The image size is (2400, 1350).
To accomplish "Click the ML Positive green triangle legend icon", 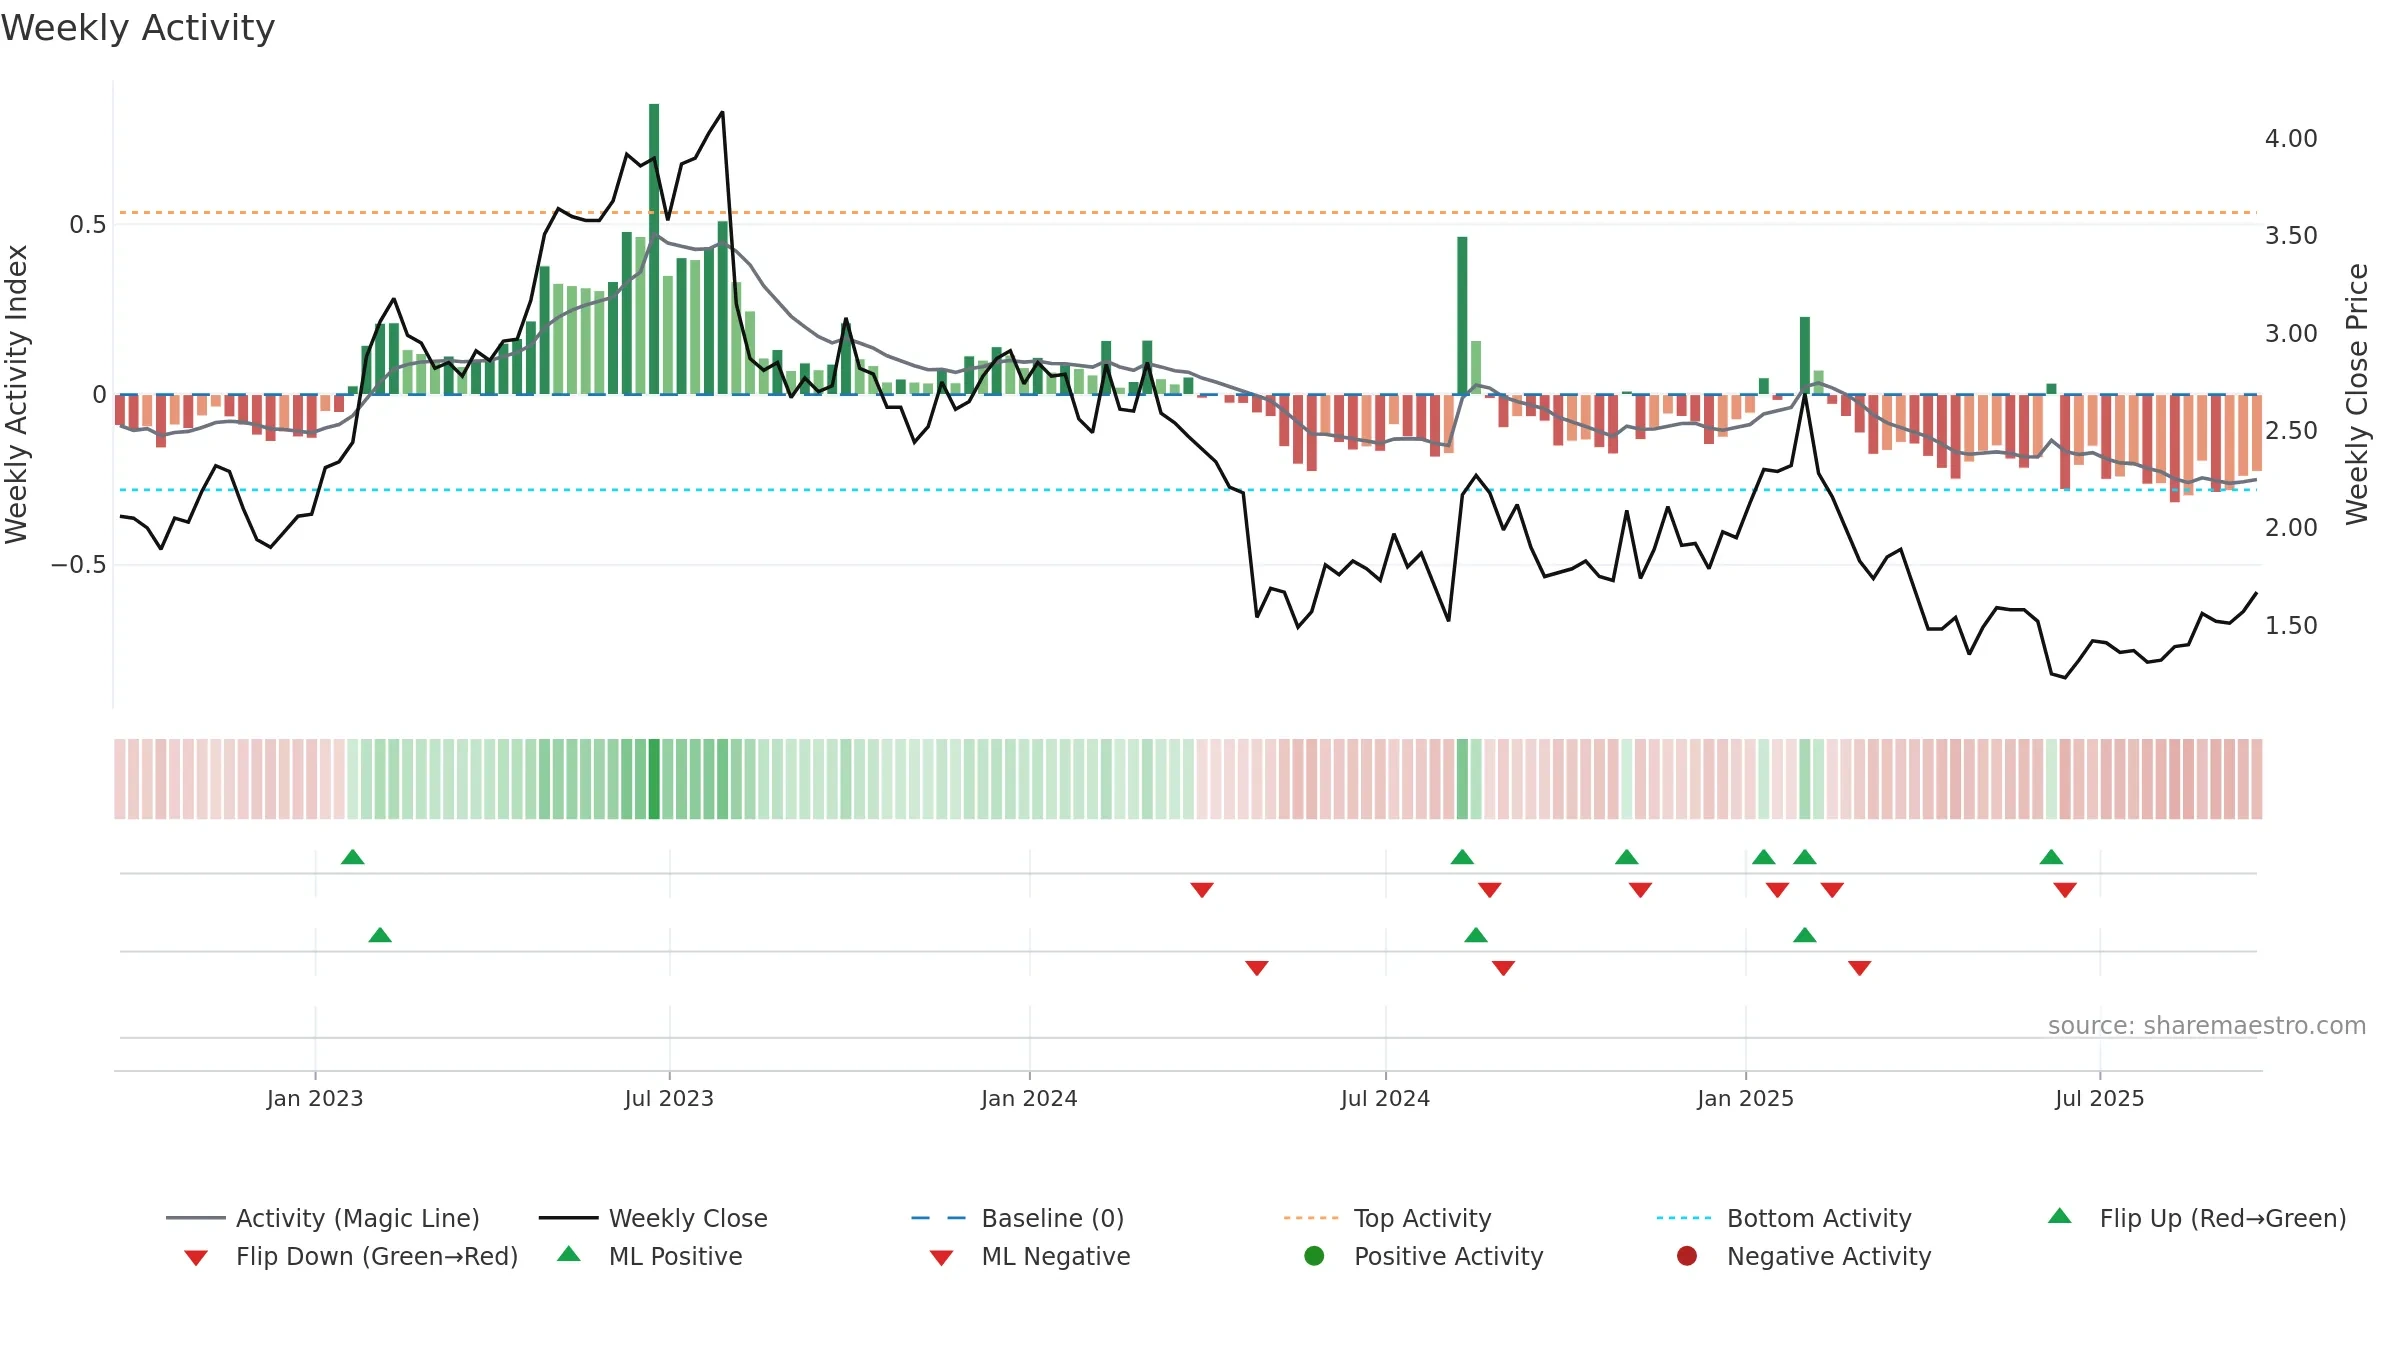I will pyautogui.click(x=569, y=1254).
